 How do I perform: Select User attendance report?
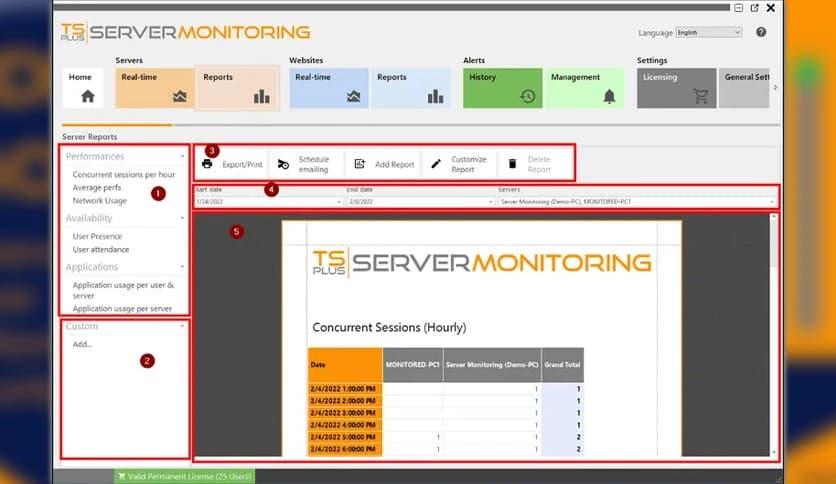click(101, 249)
